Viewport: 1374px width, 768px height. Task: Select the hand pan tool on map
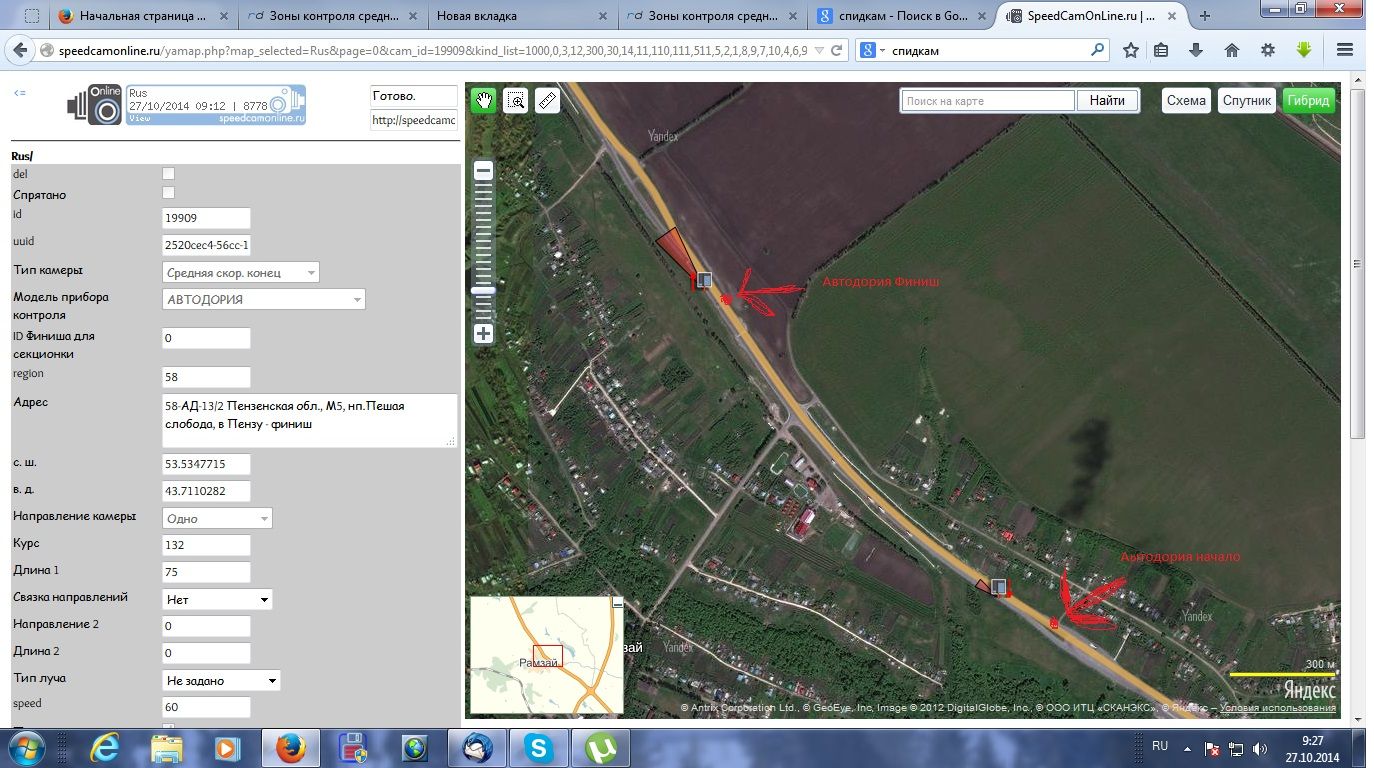tap(484, 100)
